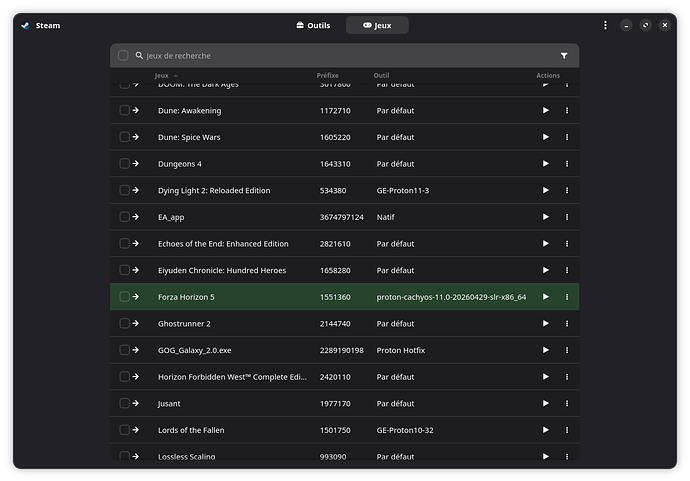
Task: Minimize the Steam window
Action: click(626, 25)
